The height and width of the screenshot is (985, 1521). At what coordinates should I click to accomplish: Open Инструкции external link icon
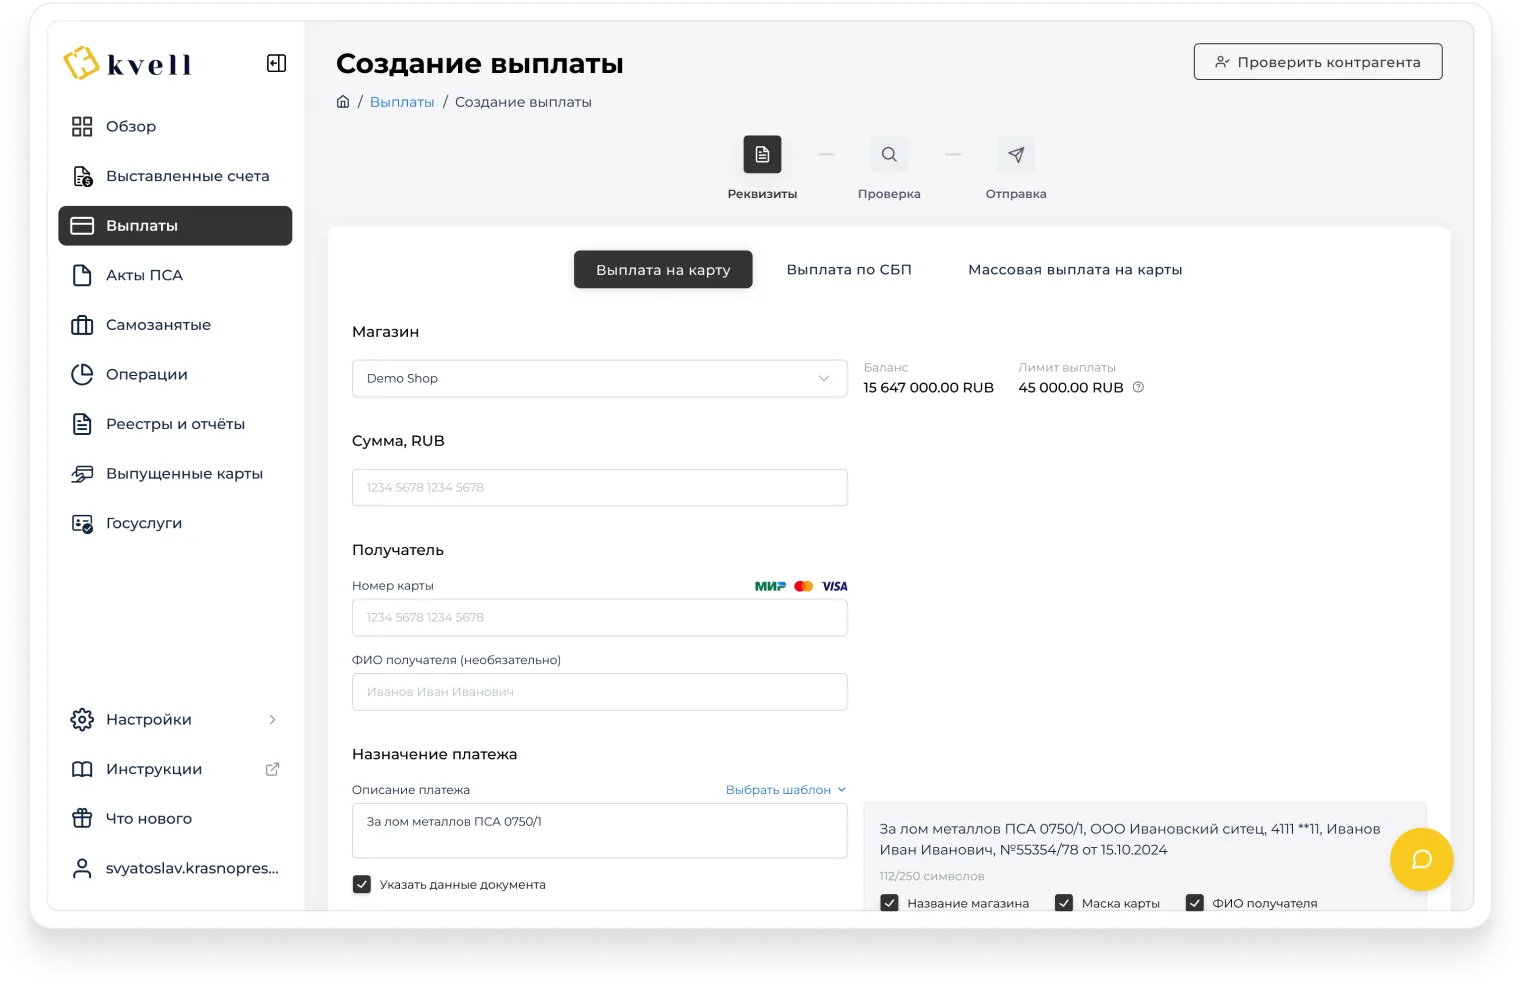tap(272, 769)
